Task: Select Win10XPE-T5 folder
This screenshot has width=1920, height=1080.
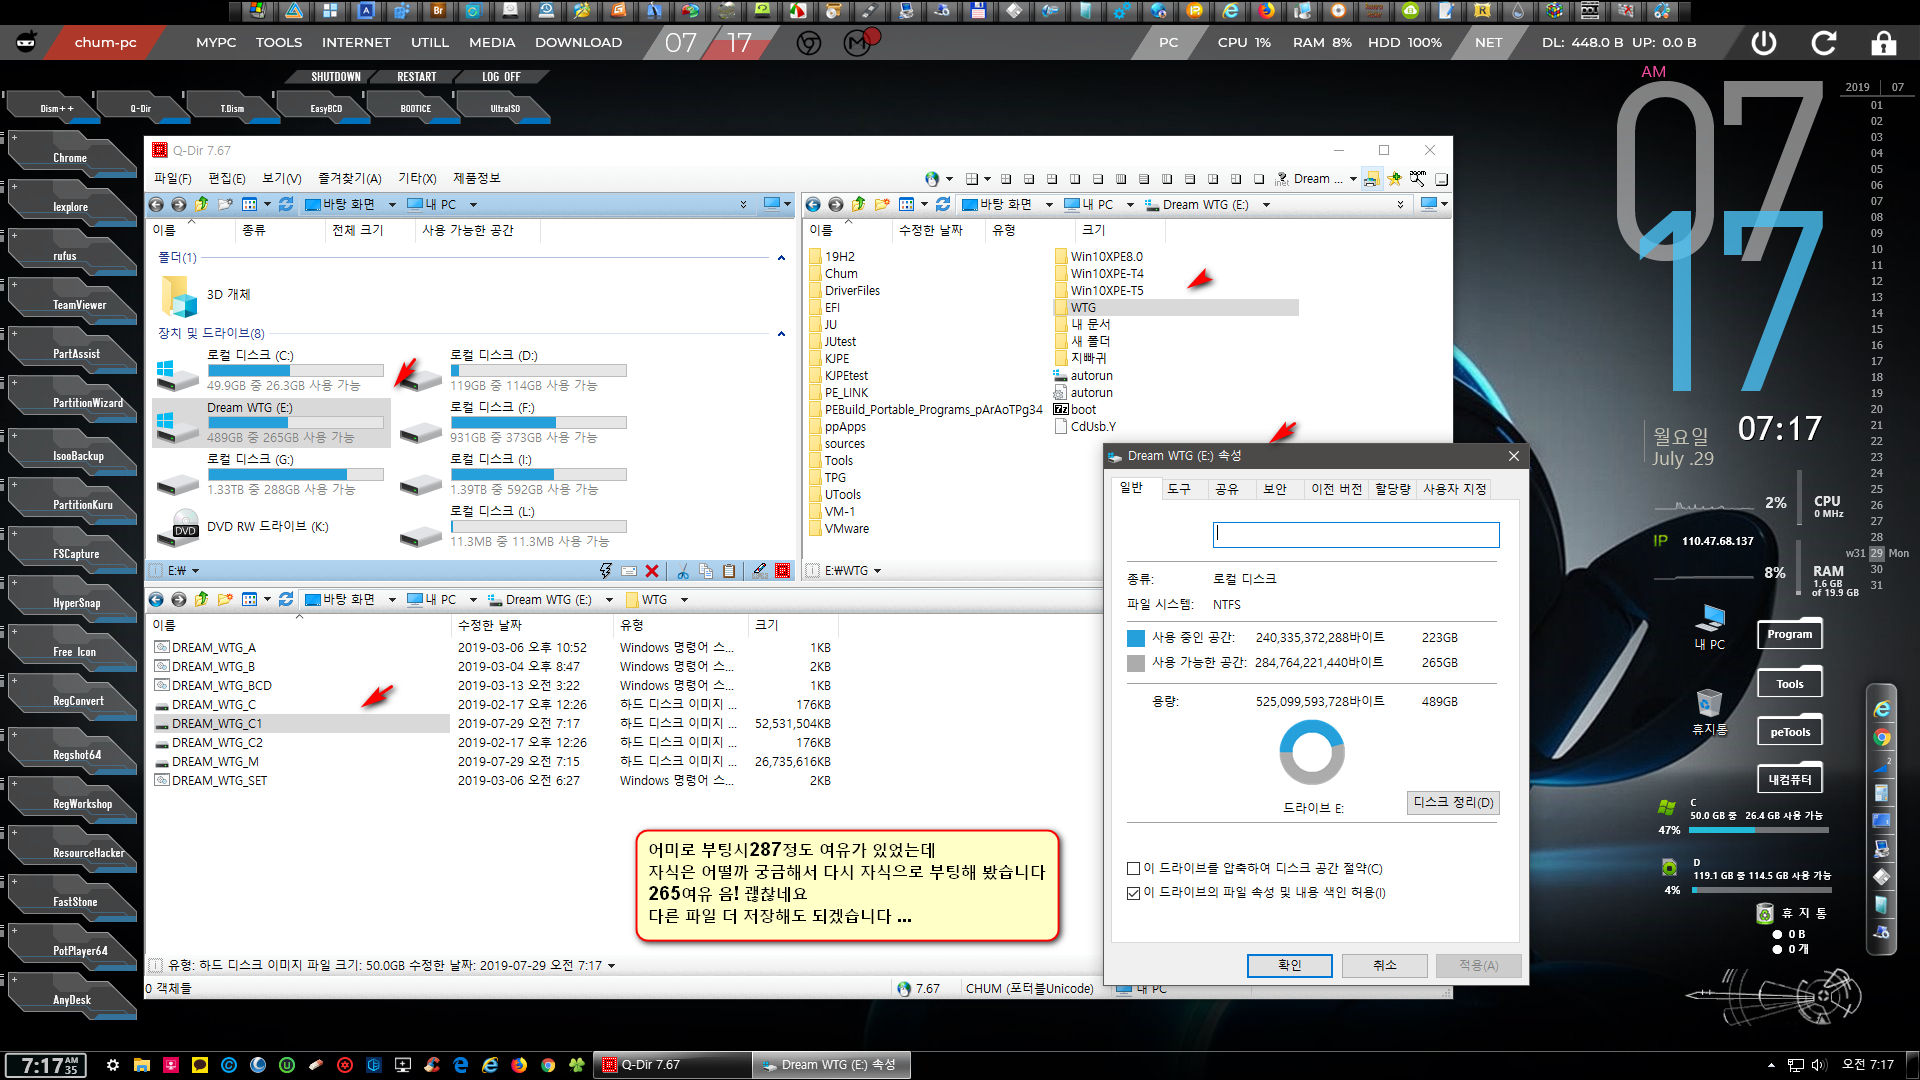Action: [x=1099, y=290]
